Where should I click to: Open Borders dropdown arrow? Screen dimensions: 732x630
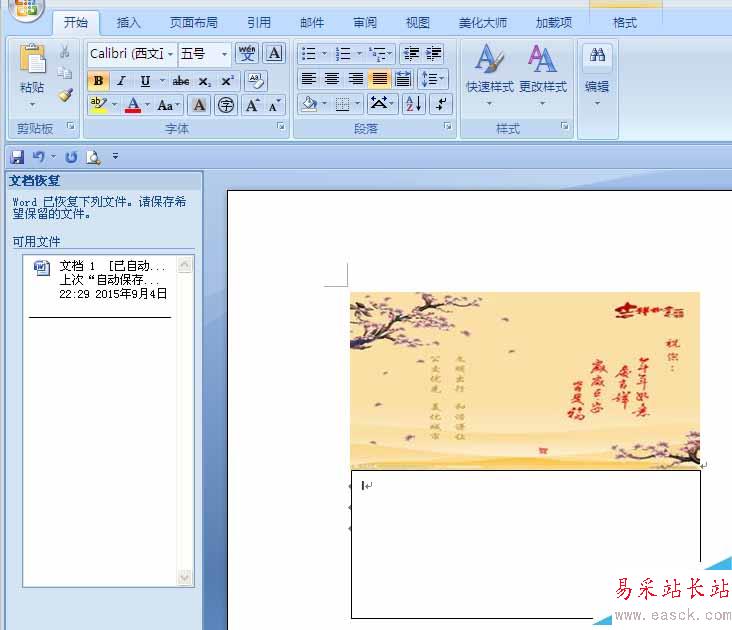(358, 104)
